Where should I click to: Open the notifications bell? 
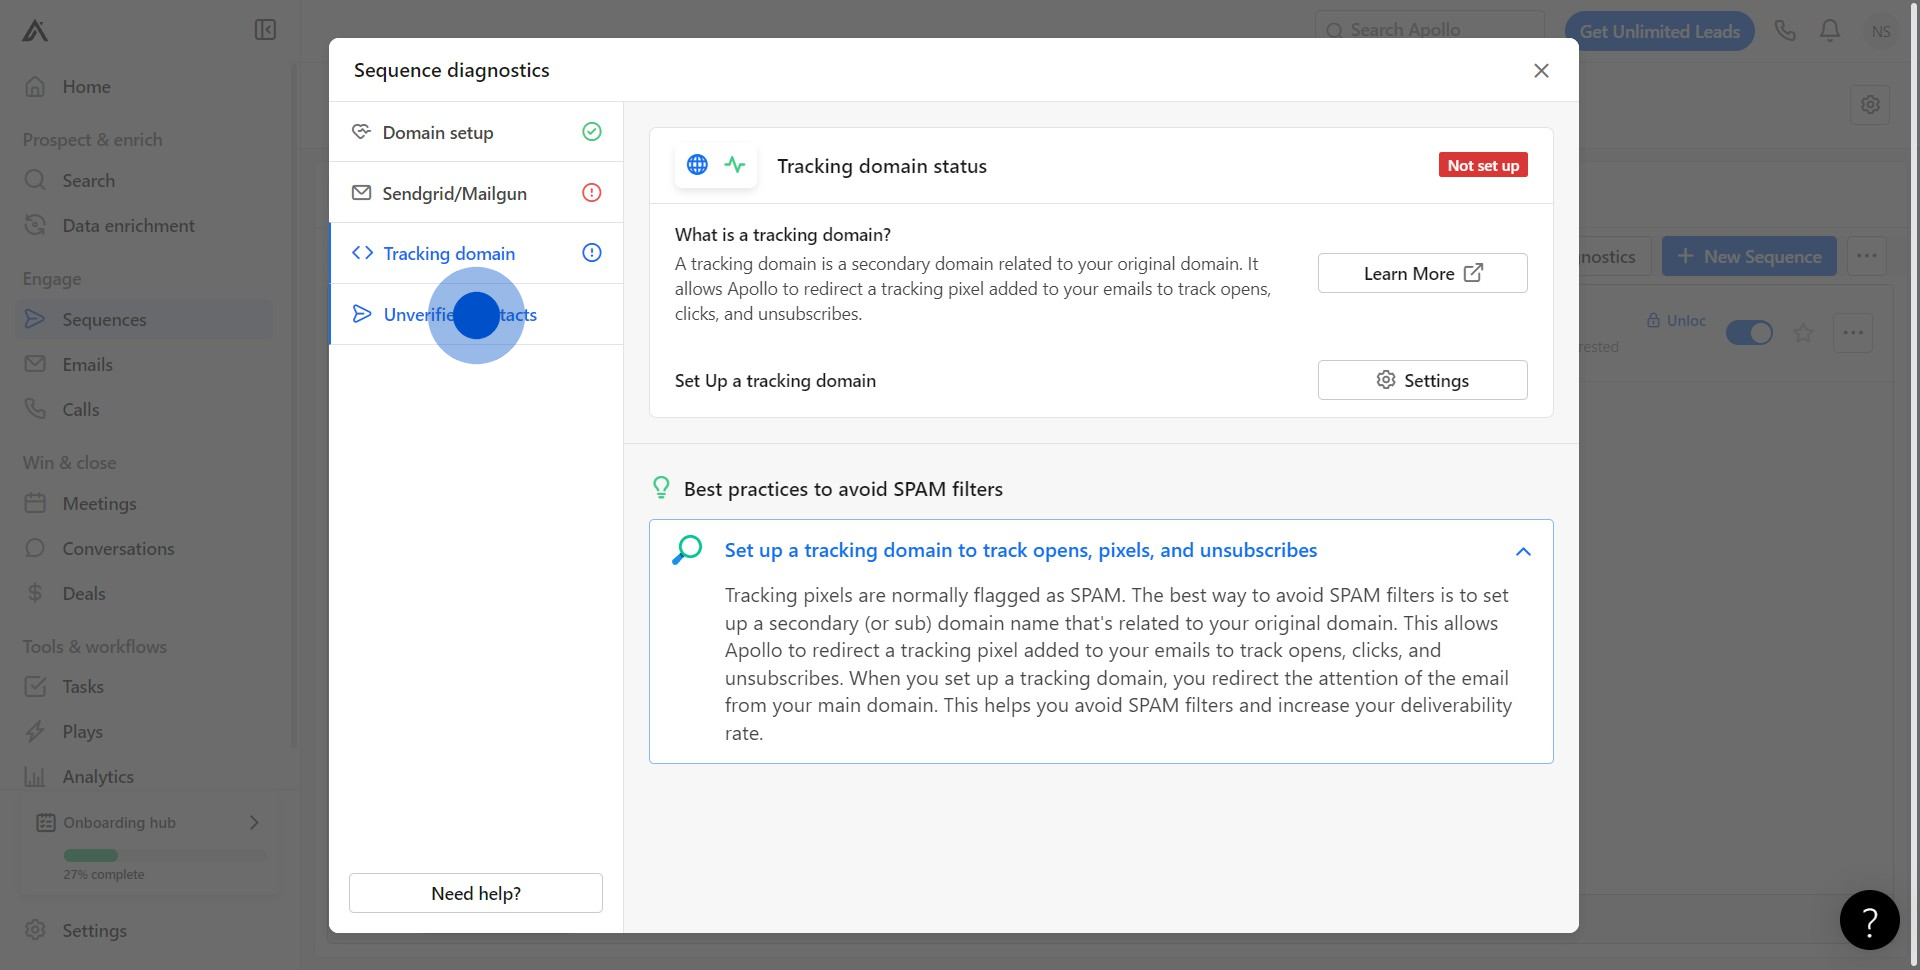click(x=1830, y=31)
